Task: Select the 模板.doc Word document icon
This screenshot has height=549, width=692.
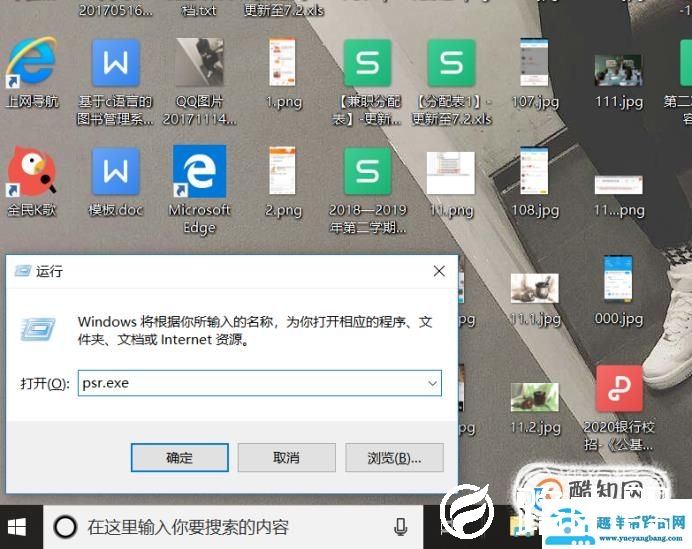Action: [x=116, y=171]
